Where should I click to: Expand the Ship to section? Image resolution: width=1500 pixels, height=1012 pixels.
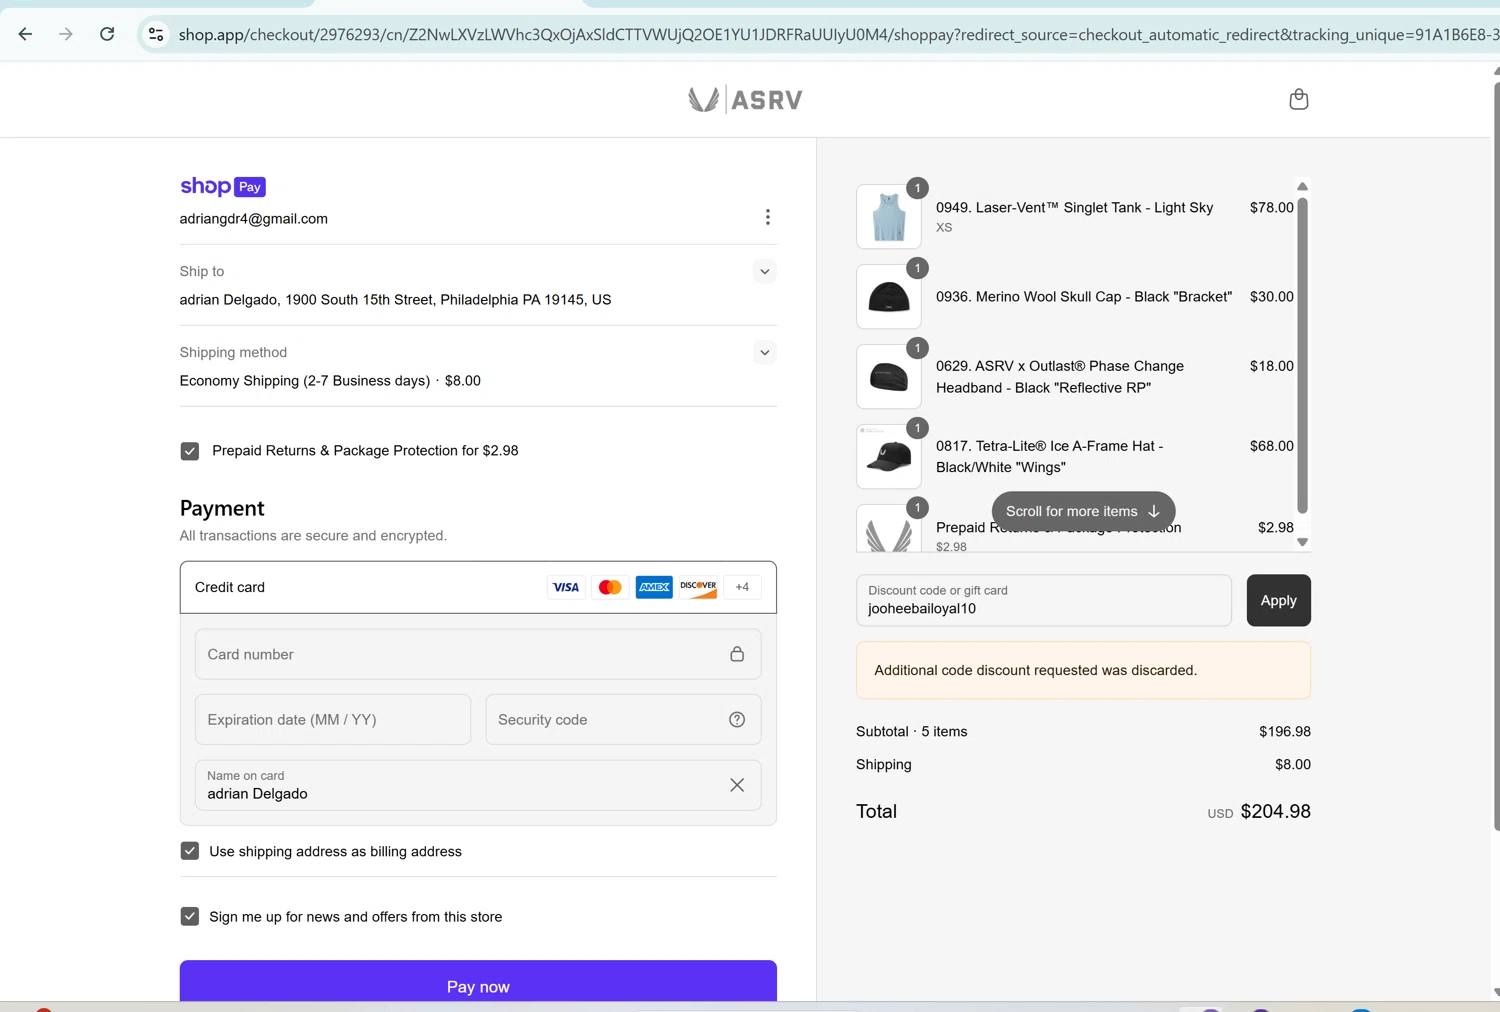click(764, 272)
